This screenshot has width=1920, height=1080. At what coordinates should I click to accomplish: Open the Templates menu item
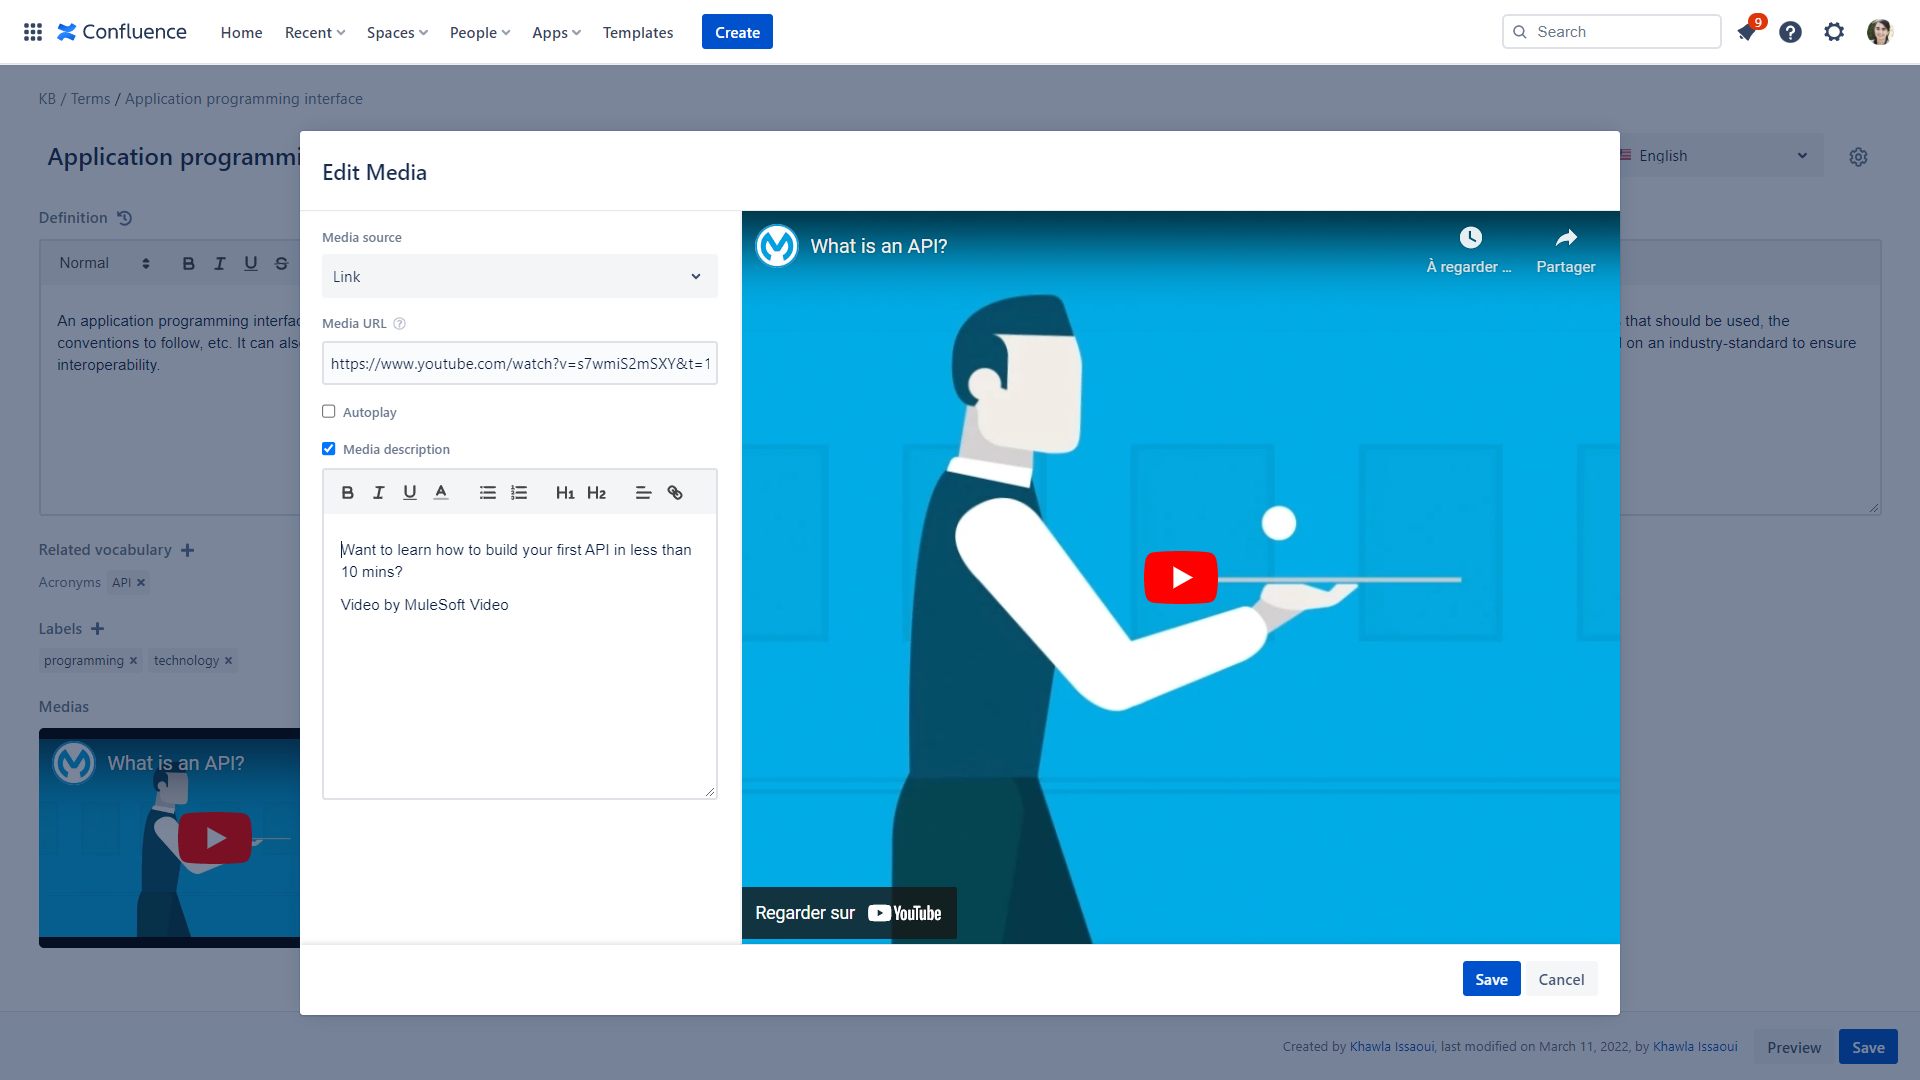click(x=637, y=32)
